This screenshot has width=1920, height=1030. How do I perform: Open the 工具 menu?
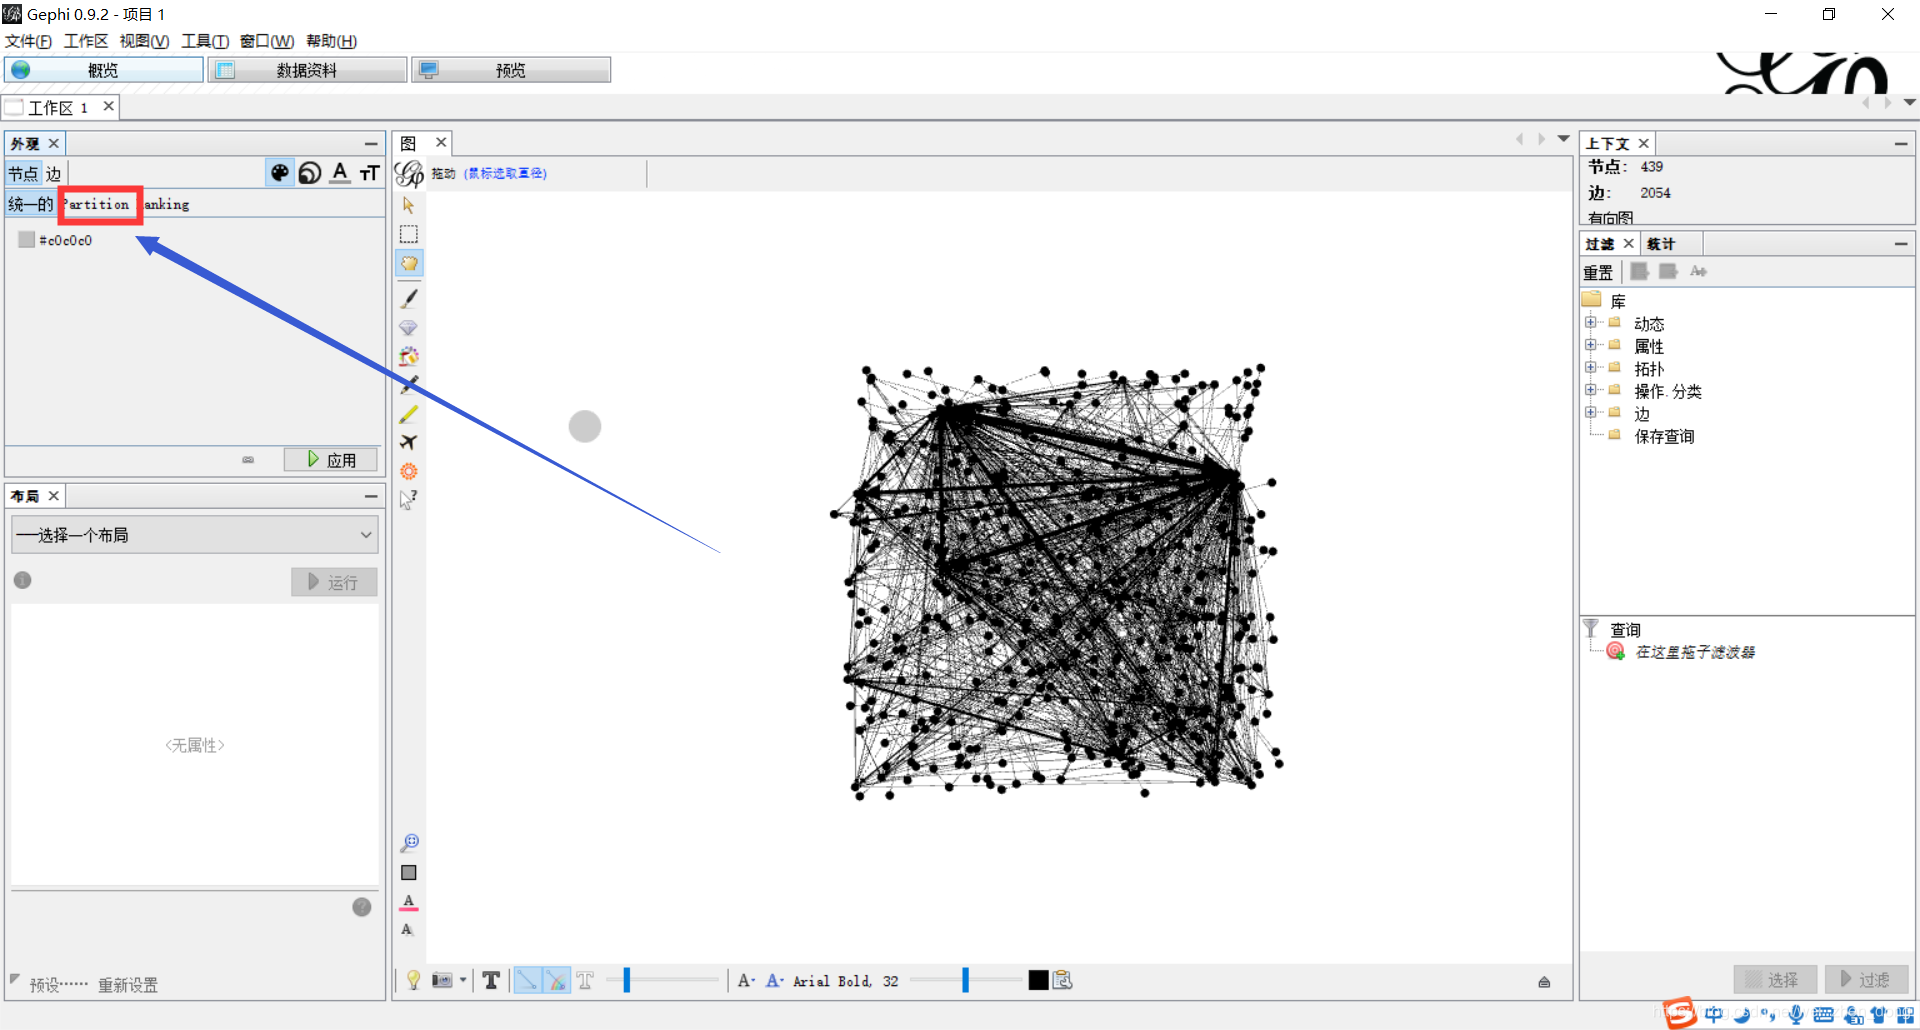[205, 41]
